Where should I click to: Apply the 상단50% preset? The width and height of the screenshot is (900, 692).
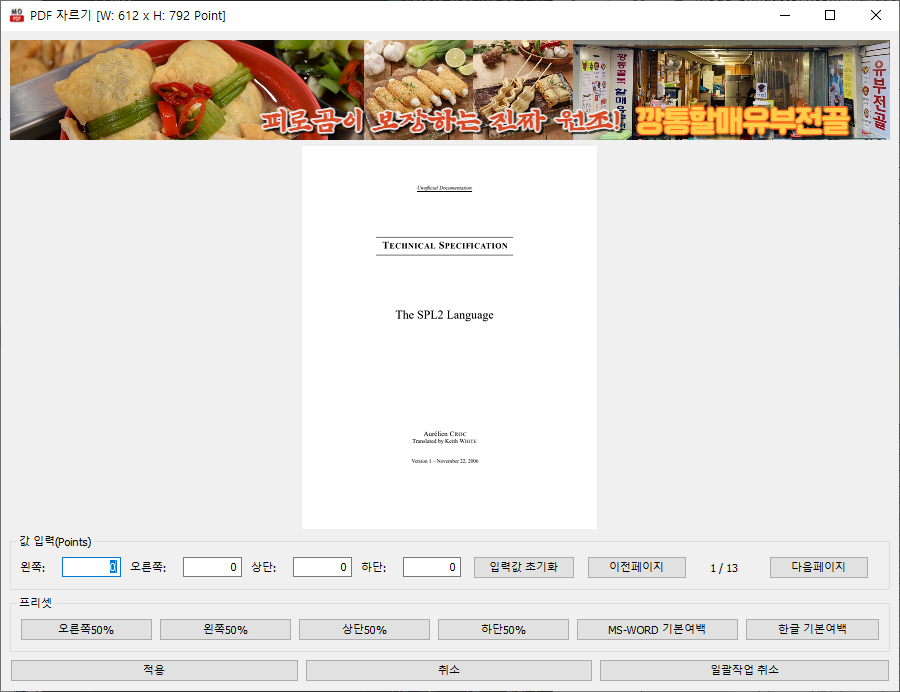(364, 629)
